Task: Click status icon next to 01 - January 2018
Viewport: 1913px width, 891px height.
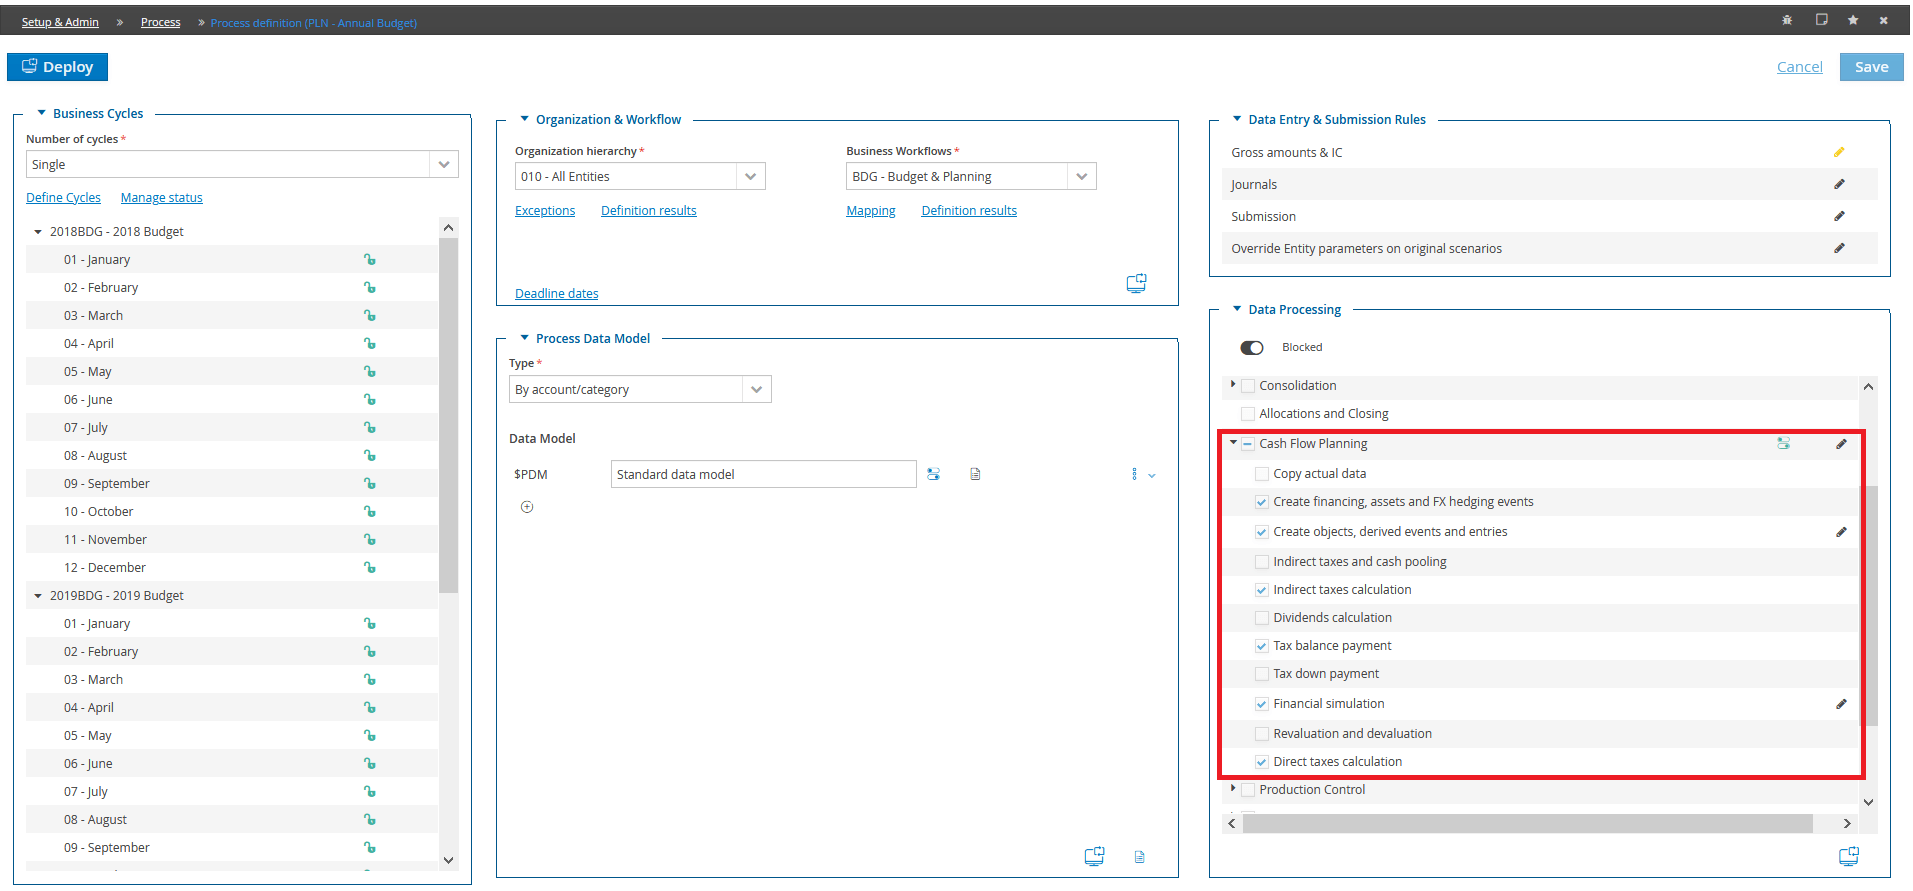Action: click(x=369, y=259)
